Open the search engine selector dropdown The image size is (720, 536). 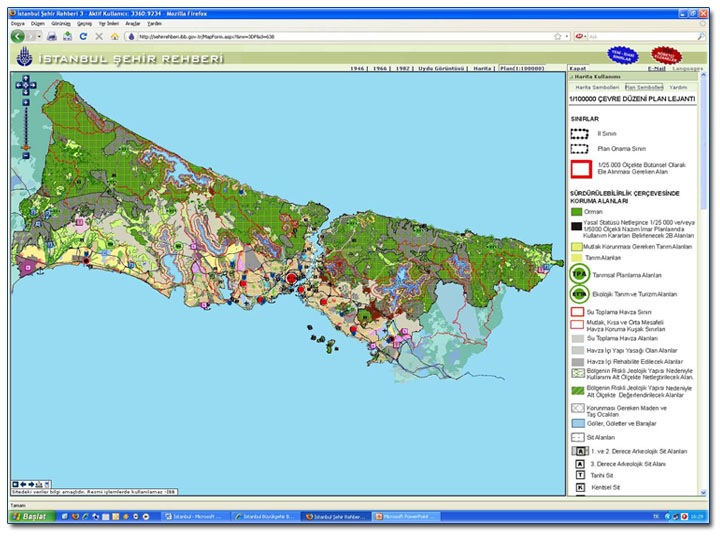pyautogui.click(x=581, y=36)
